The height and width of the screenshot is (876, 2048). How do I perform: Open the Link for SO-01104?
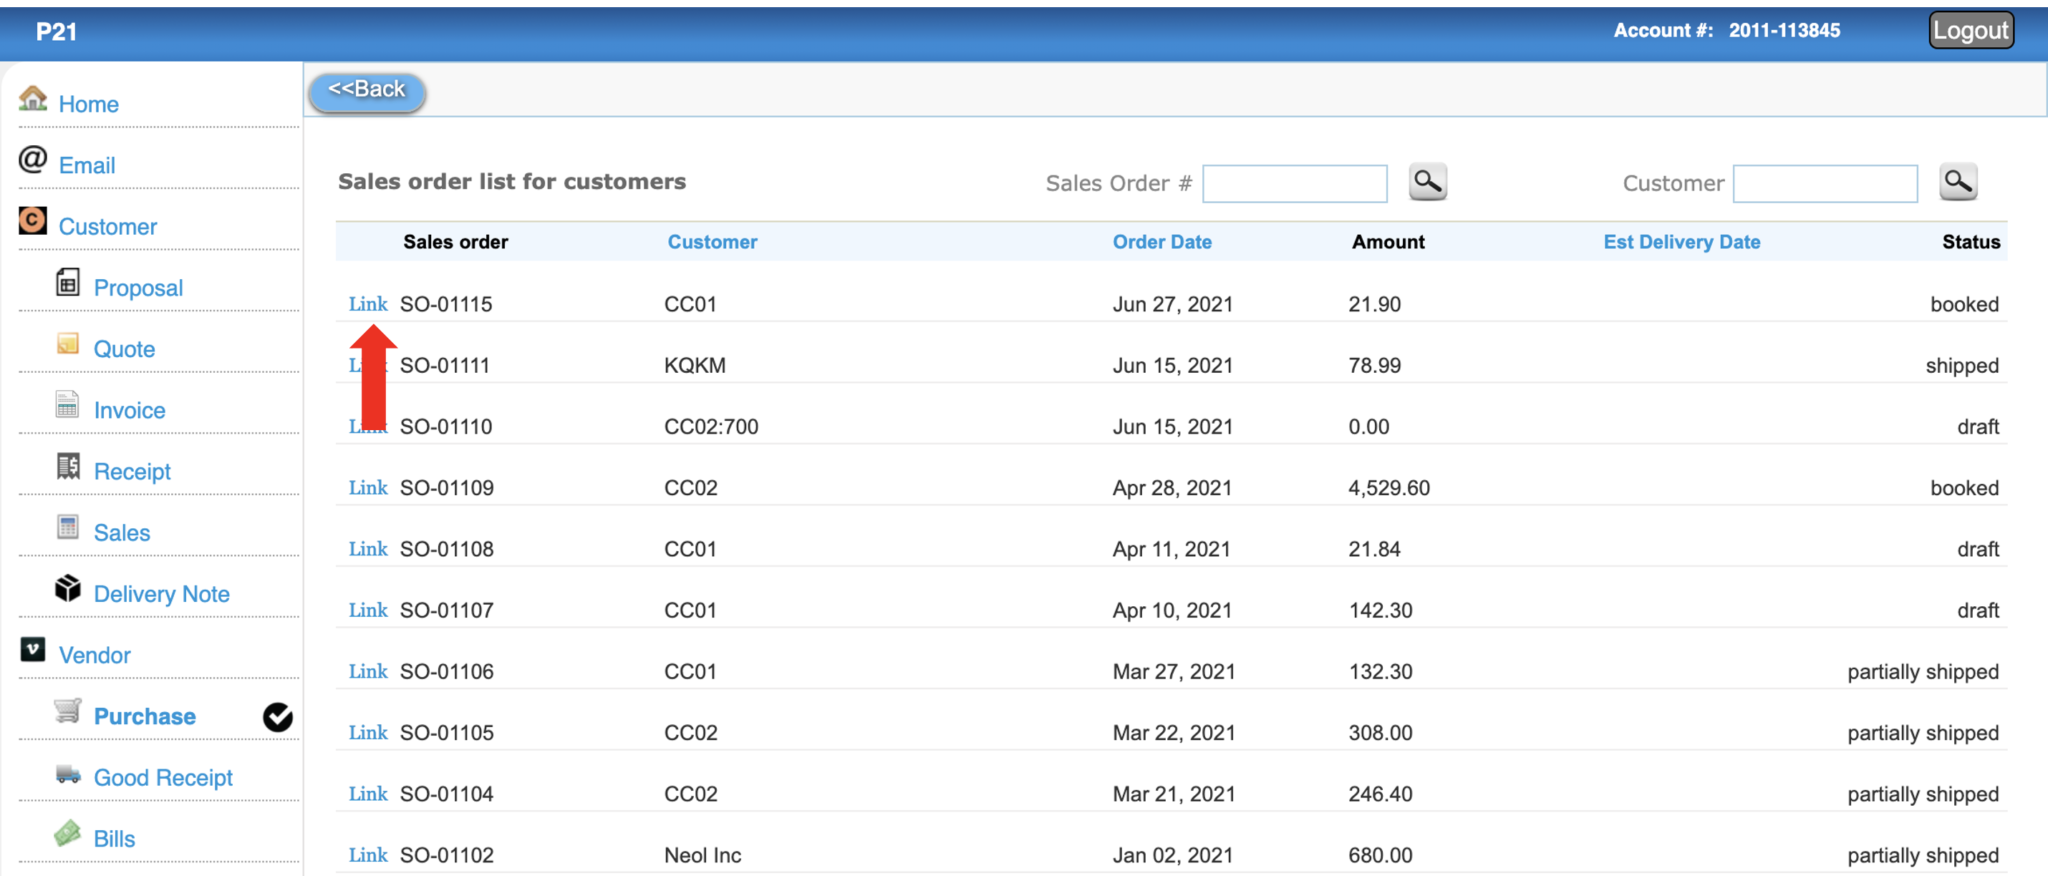click(368, 794)
